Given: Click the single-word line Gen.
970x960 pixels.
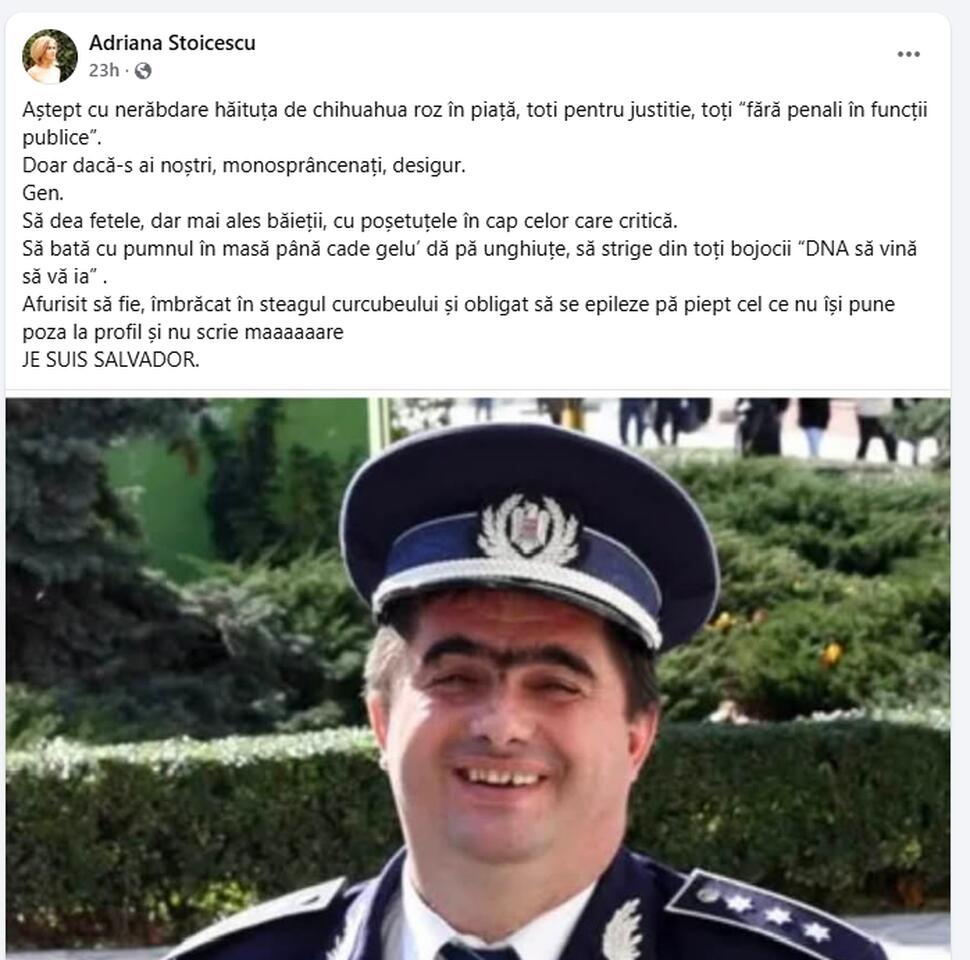Looking at the screenshot, I should click(x=43, y=193).
